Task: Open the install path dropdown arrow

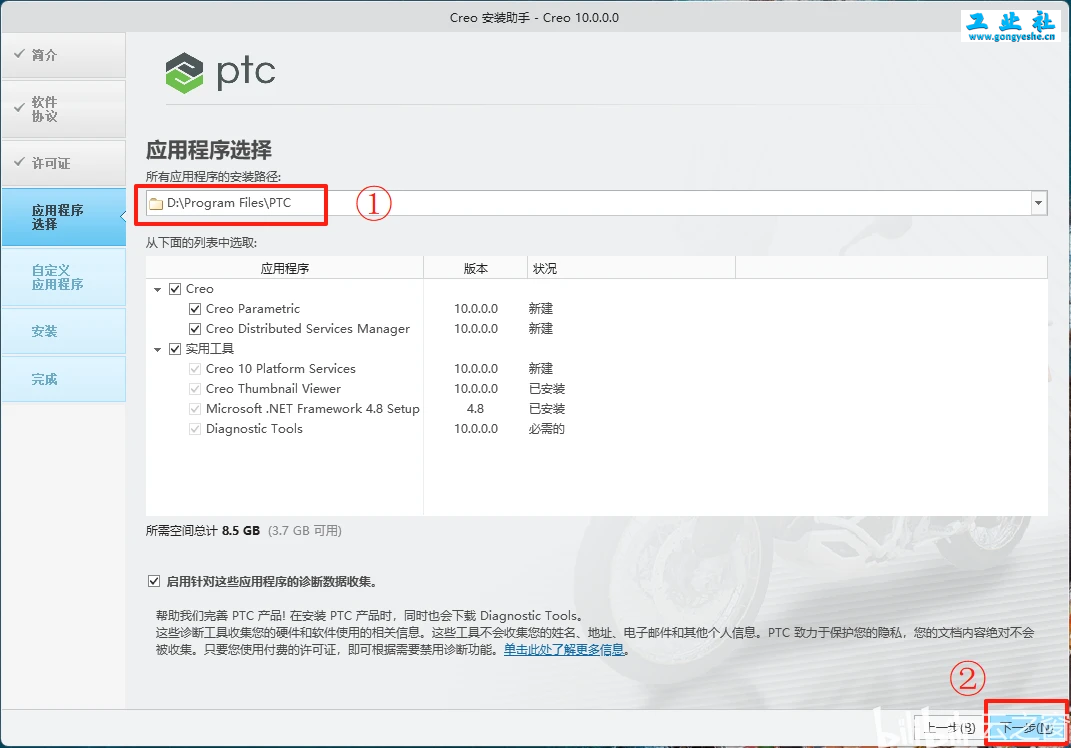Action: click(1039, 203)
